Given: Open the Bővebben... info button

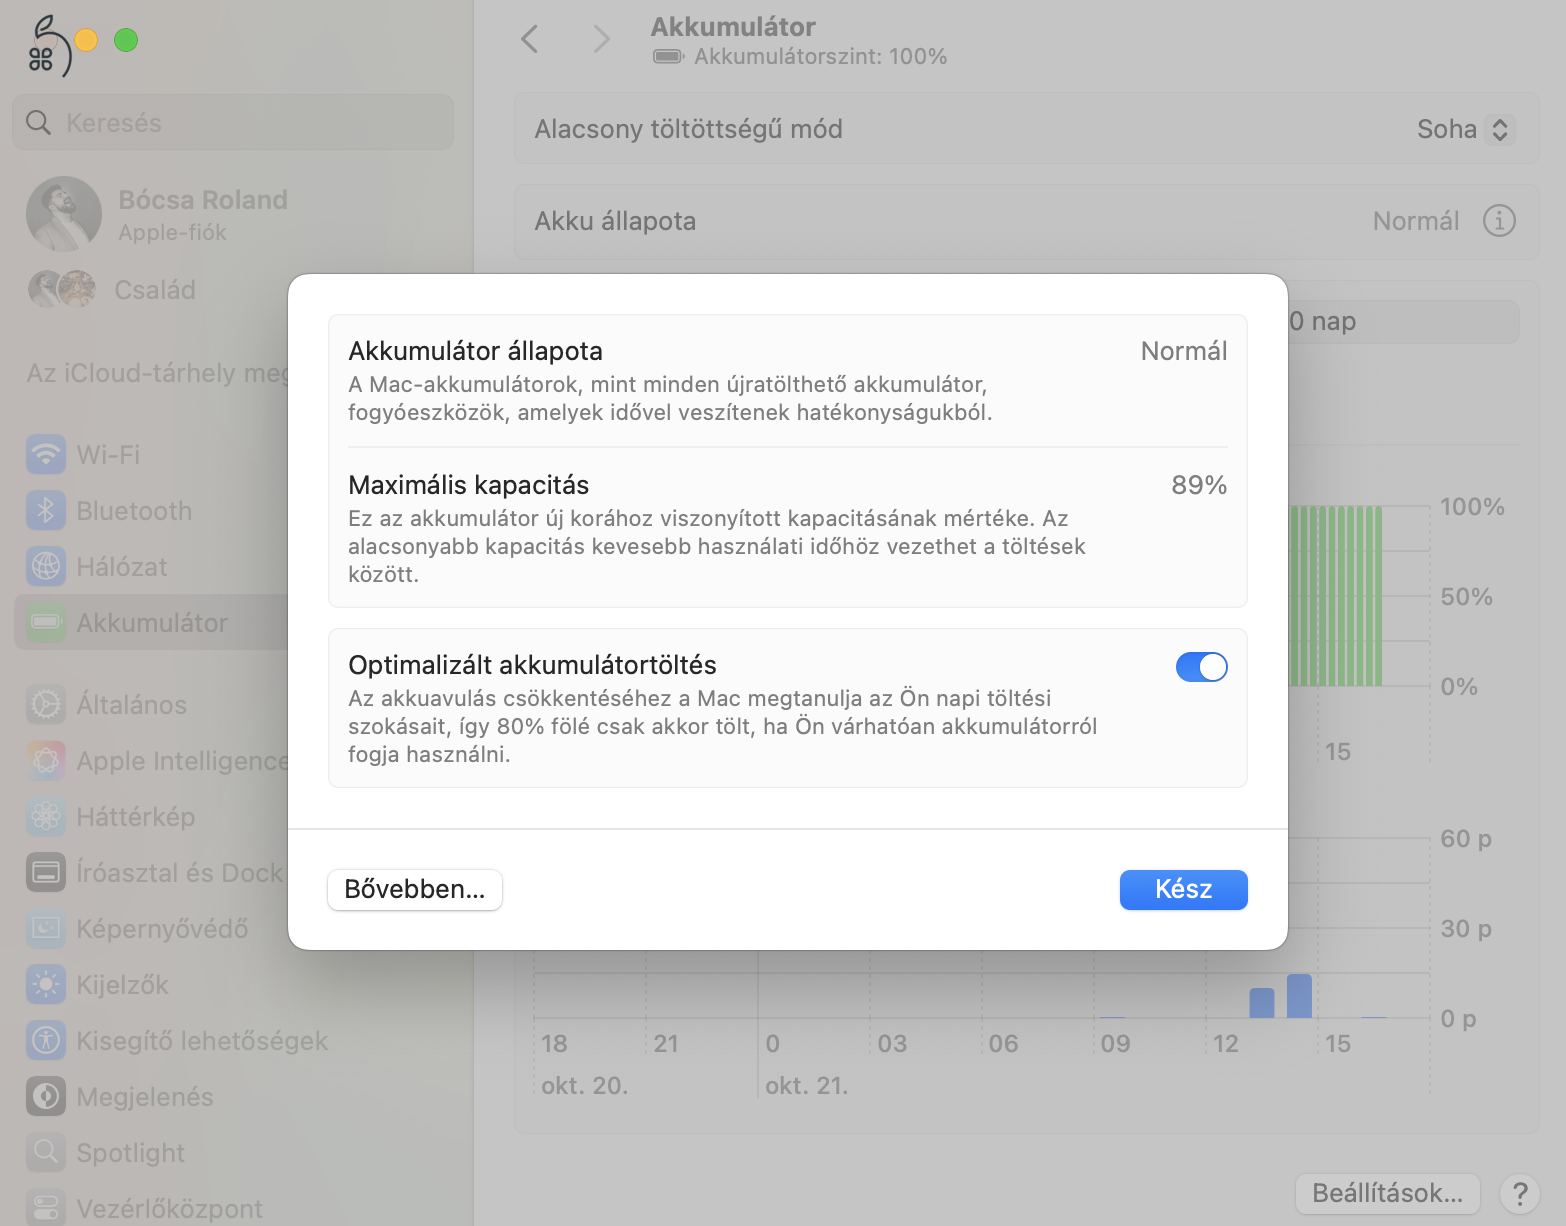Looking at the screenshot, I should (415, 889).
